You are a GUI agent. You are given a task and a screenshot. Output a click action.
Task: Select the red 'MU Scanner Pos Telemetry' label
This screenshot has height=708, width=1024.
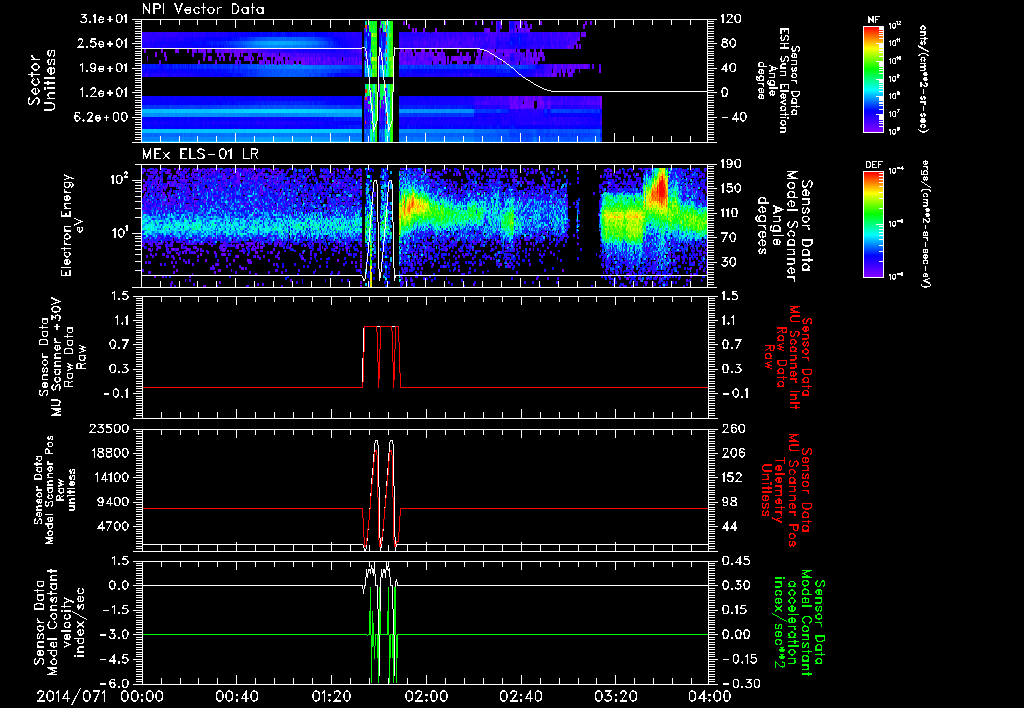point(788,490)
